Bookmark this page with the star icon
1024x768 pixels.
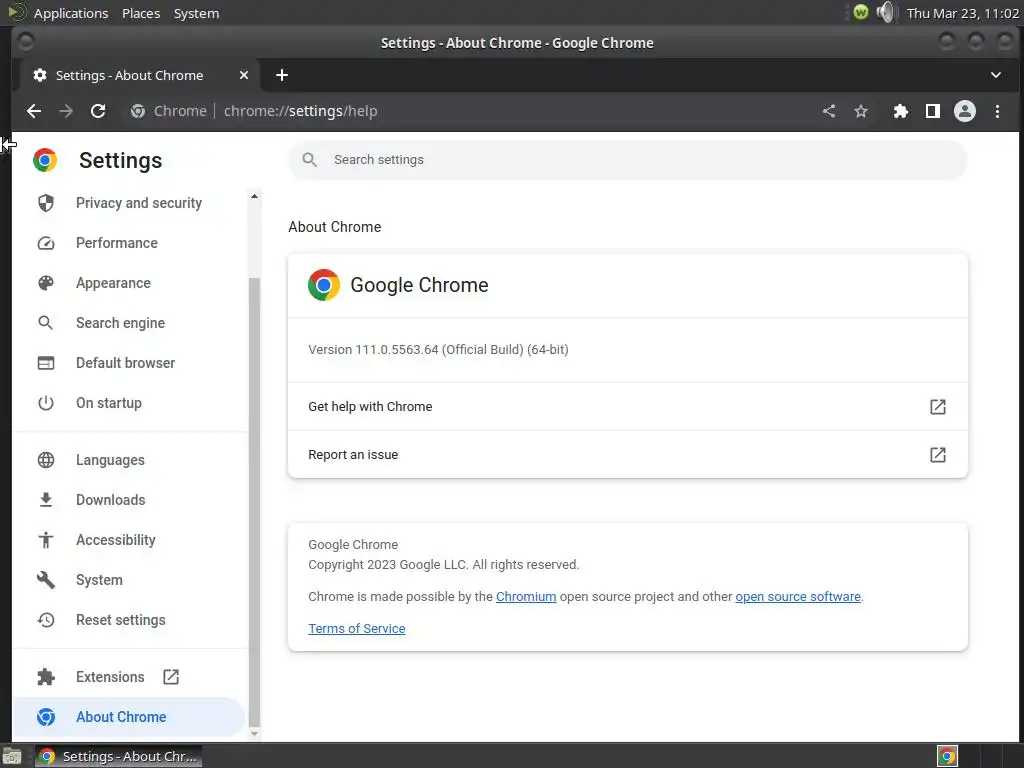[861, 111]
